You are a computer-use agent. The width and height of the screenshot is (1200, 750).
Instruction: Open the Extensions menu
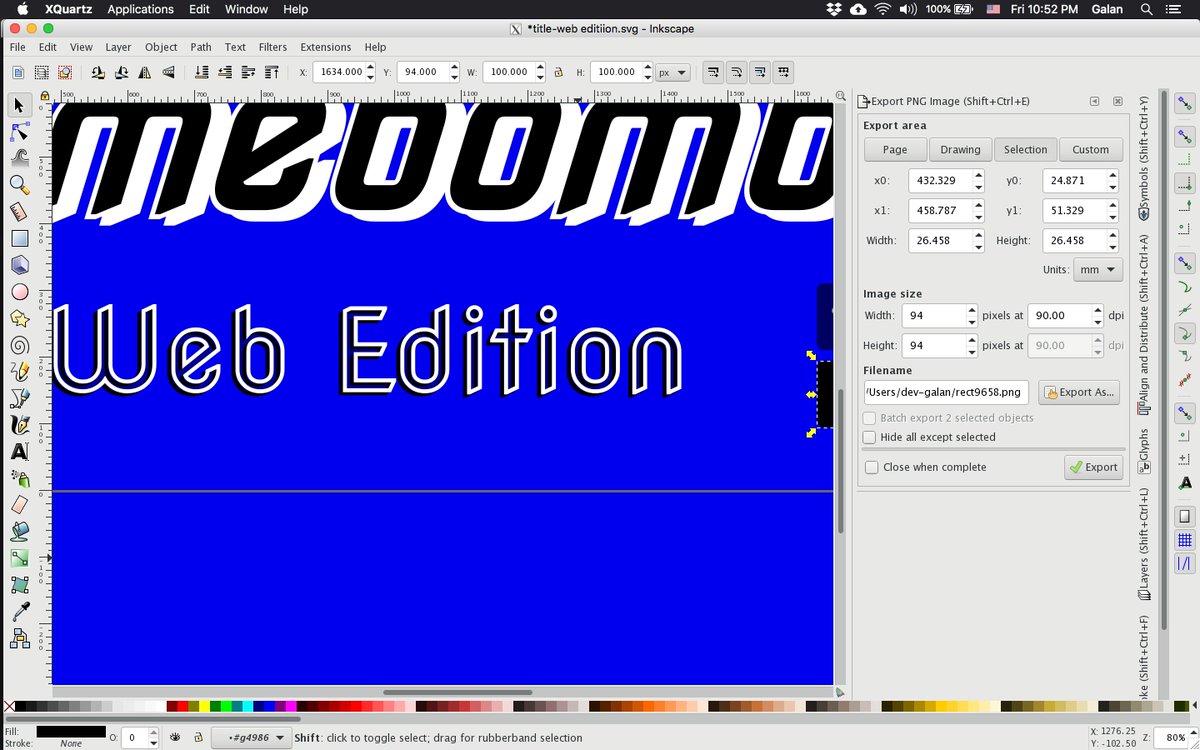coord(326,47)
